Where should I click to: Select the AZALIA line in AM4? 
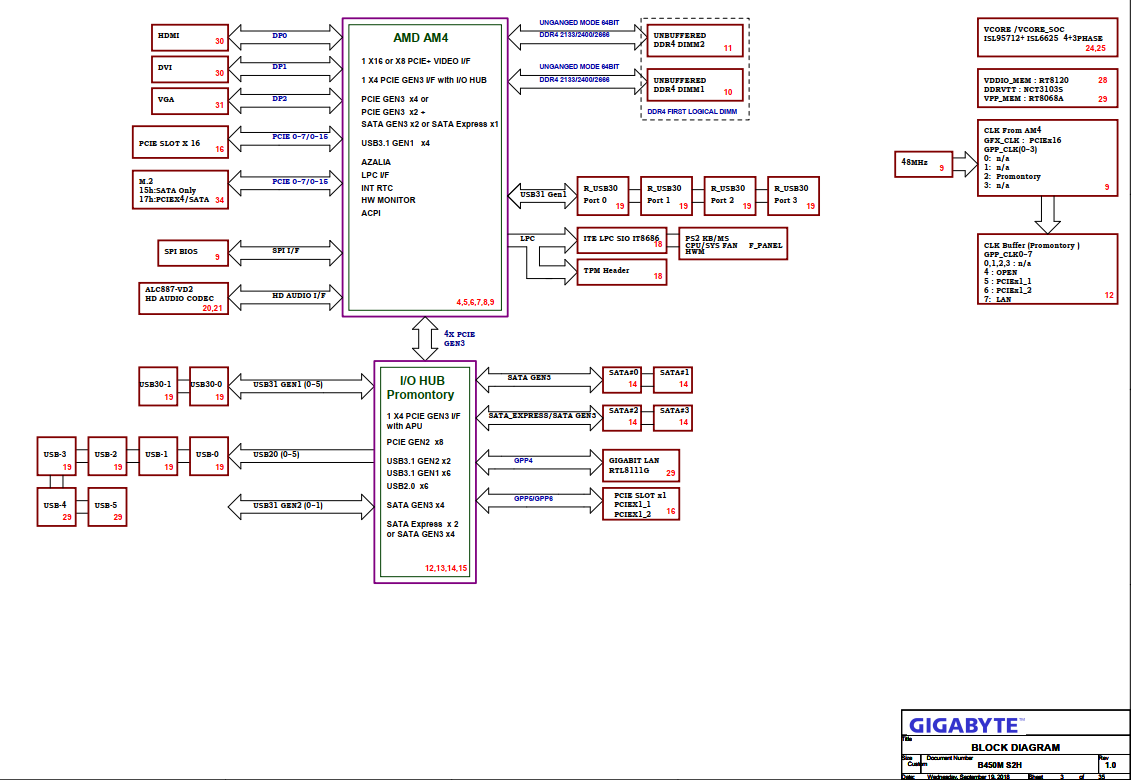click(x=376, y=162)
